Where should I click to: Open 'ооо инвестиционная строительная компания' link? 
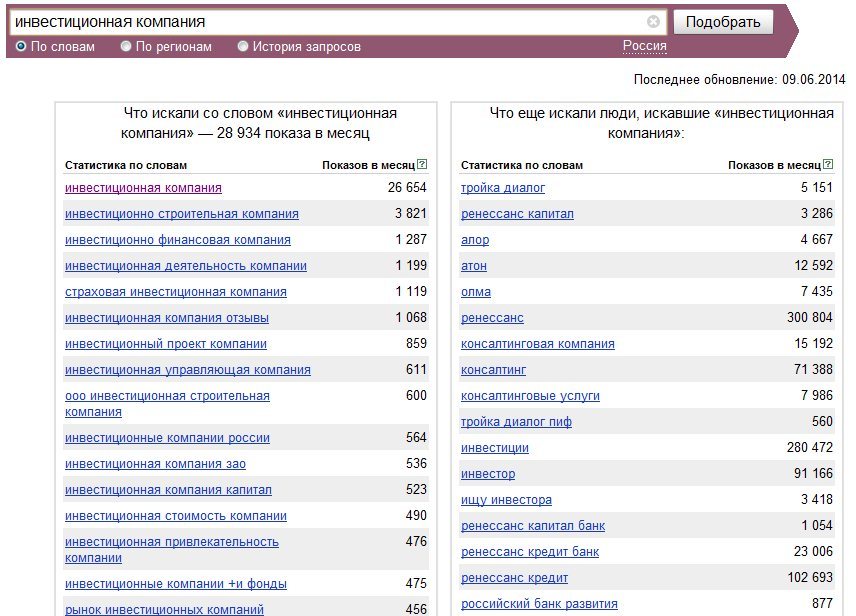click(x=167, y=404)
